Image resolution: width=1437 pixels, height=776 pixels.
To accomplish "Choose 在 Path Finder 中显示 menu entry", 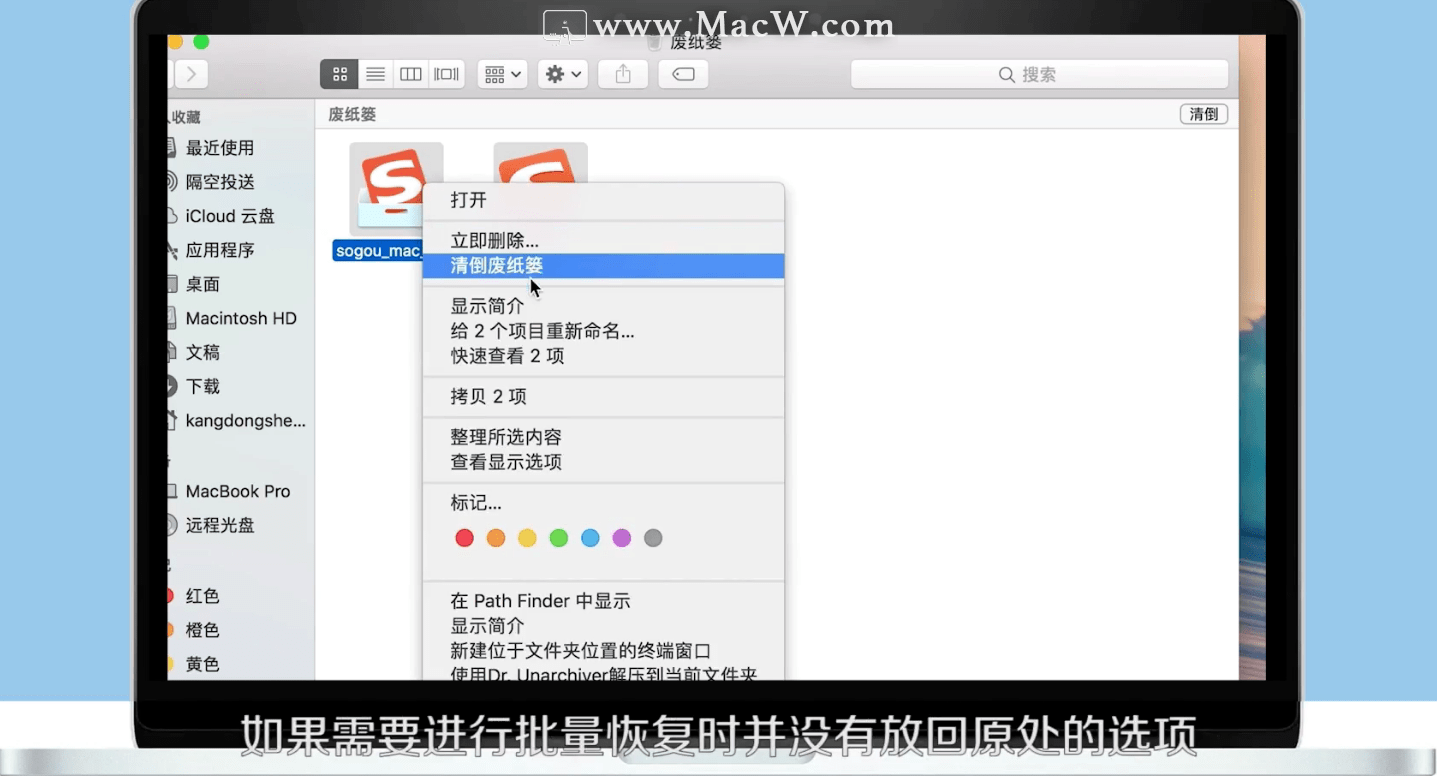I will pyautogui.click(x=603, y=601).
